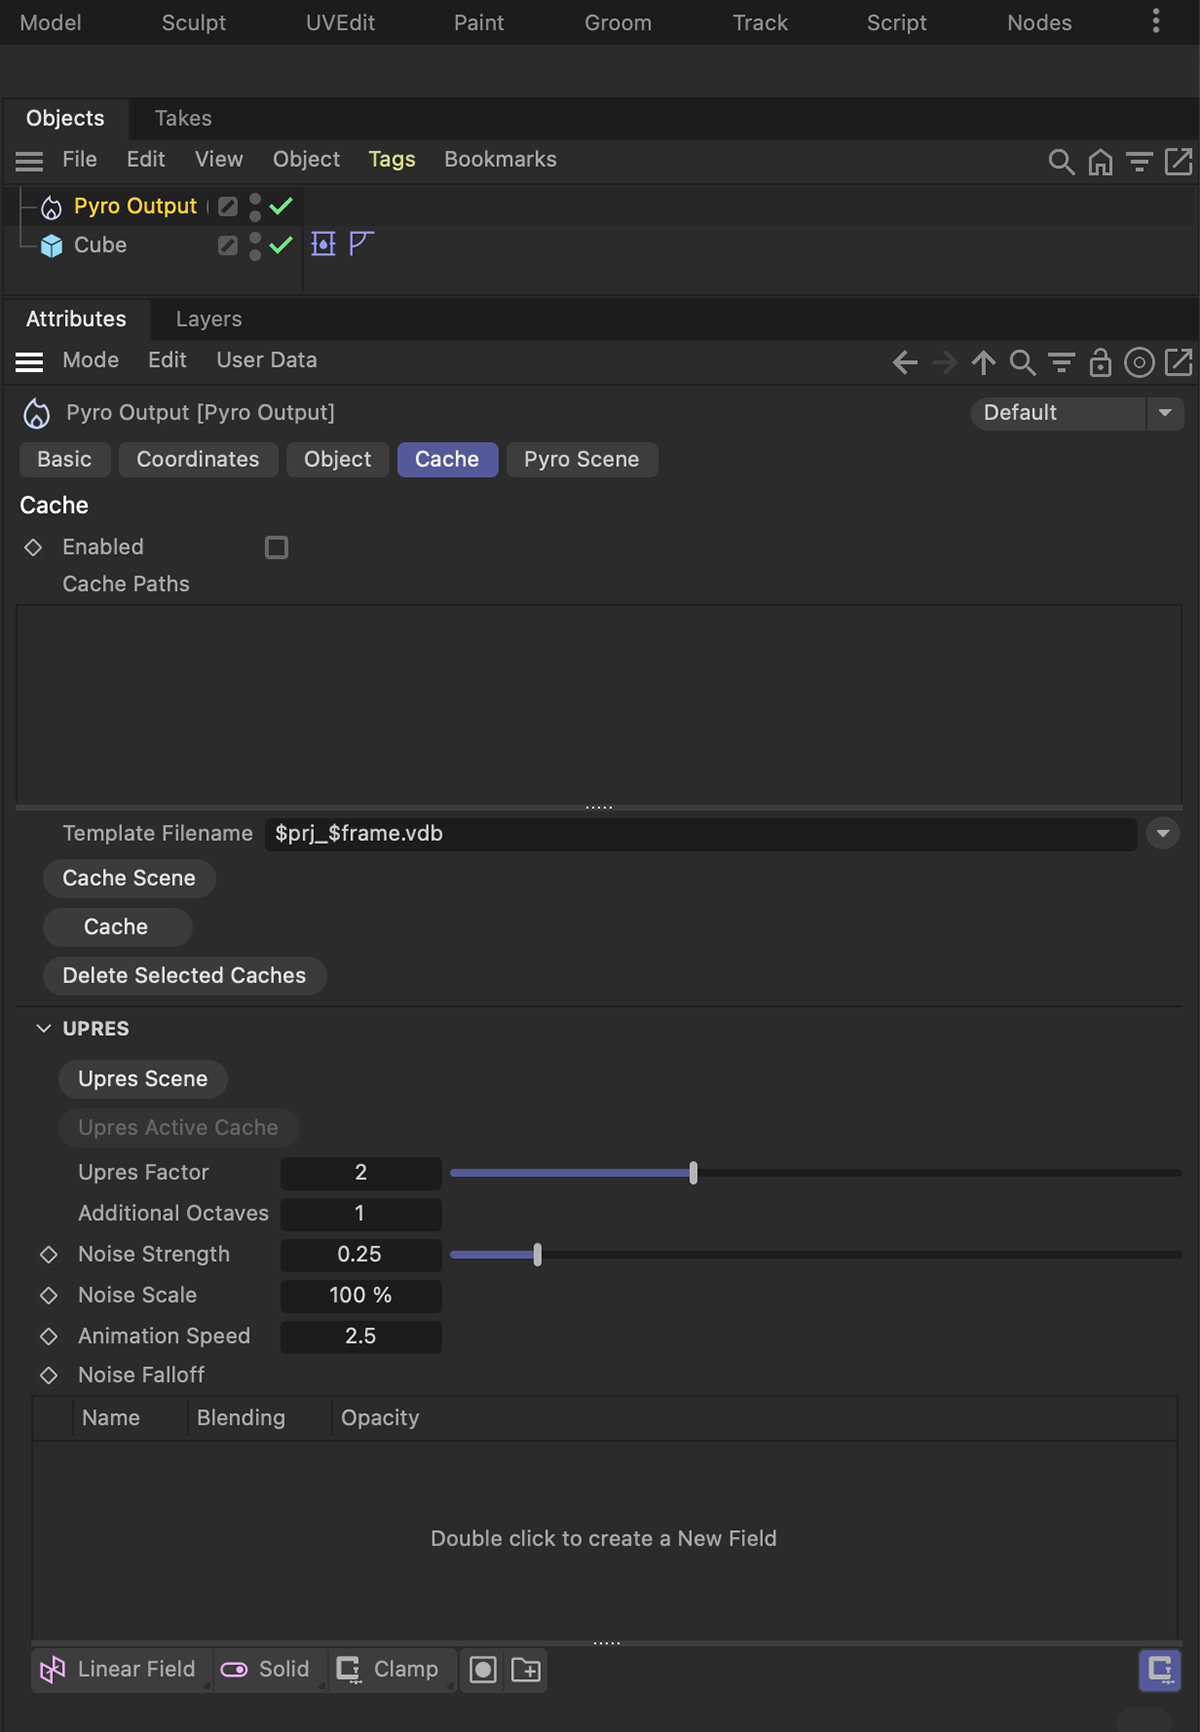
Task: Click the highlighted field layer icon at bottom right
Action: (x=1160, y=1669)
